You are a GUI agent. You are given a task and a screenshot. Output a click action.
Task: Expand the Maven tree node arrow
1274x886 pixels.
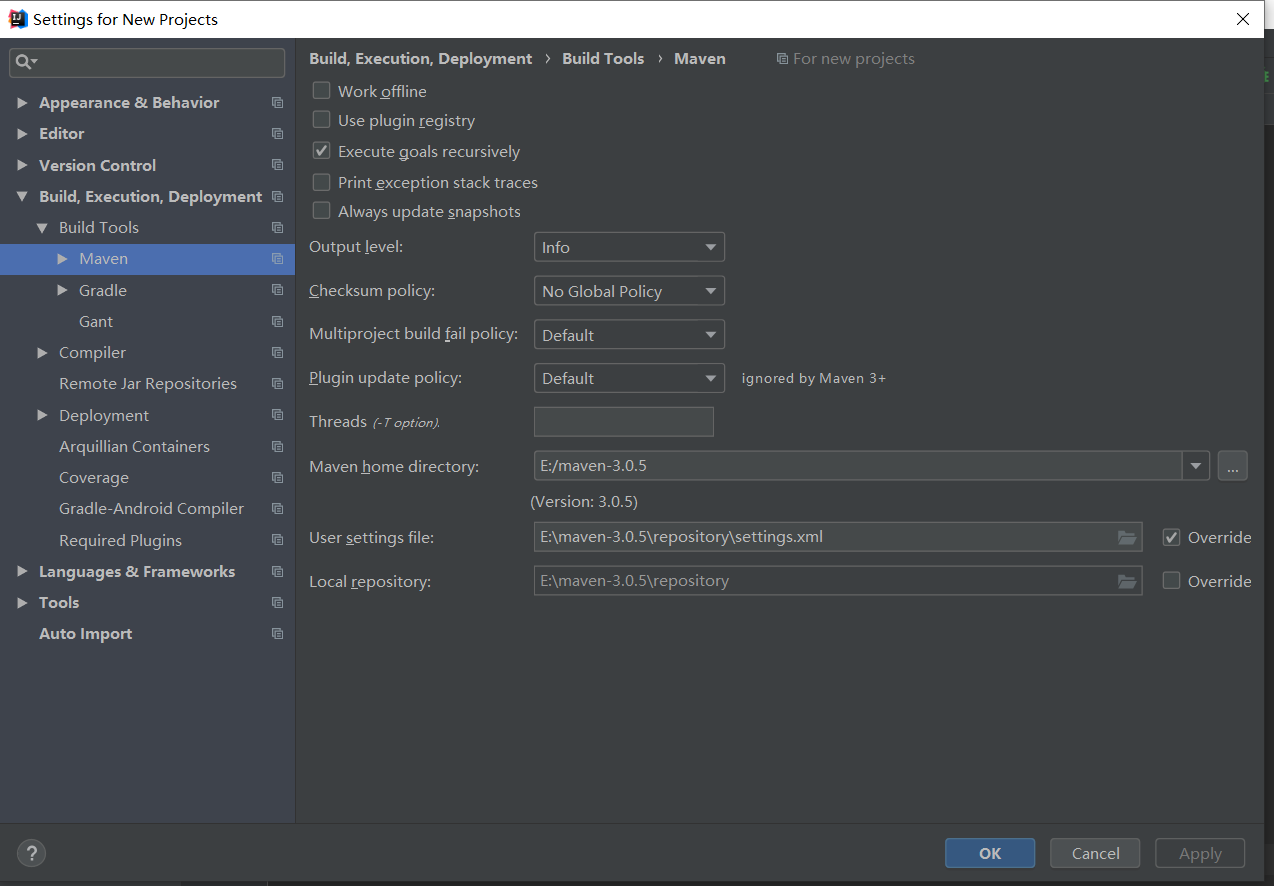62,259
